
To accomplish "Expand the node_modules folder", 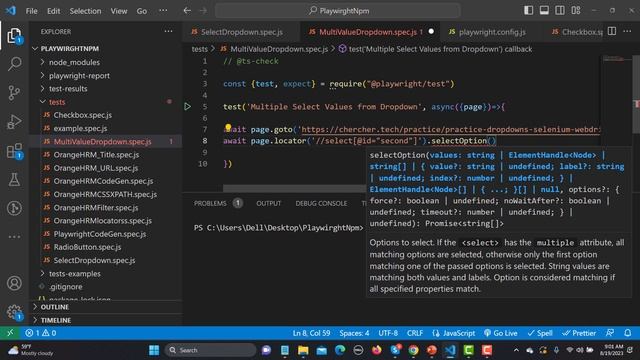I will 74,62.
